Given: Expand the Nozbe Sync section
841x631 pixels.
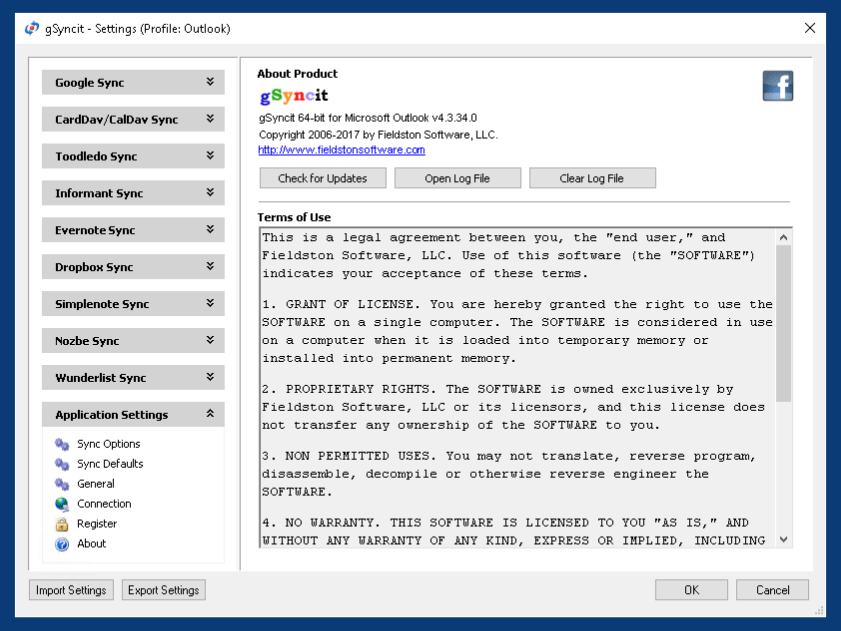Looking at the screenshot, I should (x=133, y=341).
